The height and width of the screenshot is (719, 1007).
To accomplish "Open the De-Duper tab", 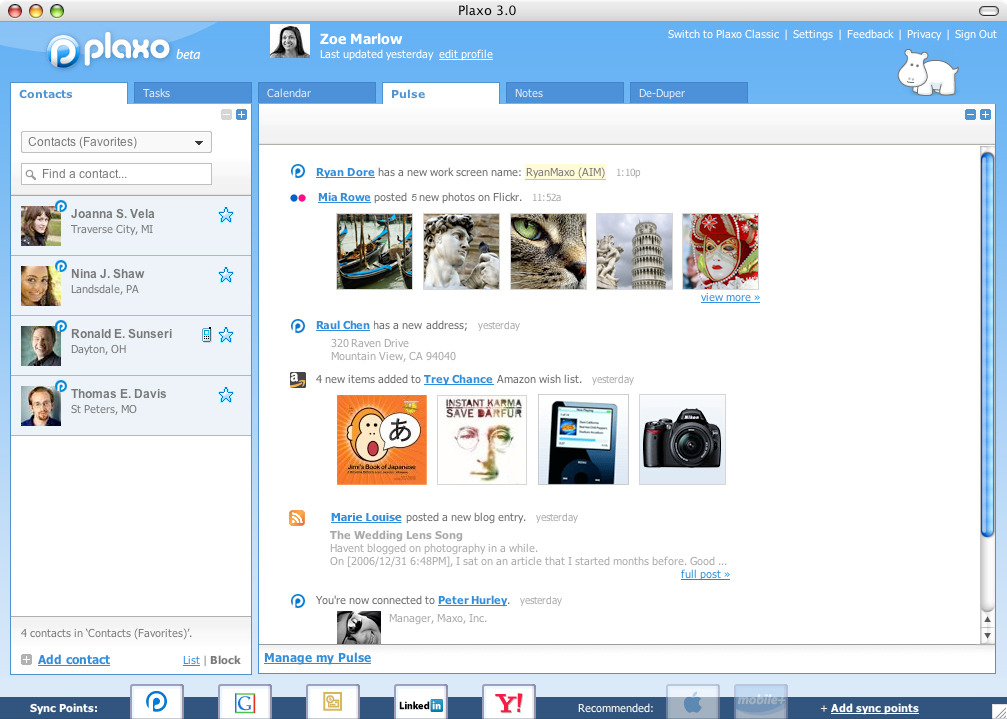I will click(x=689, y=93).
